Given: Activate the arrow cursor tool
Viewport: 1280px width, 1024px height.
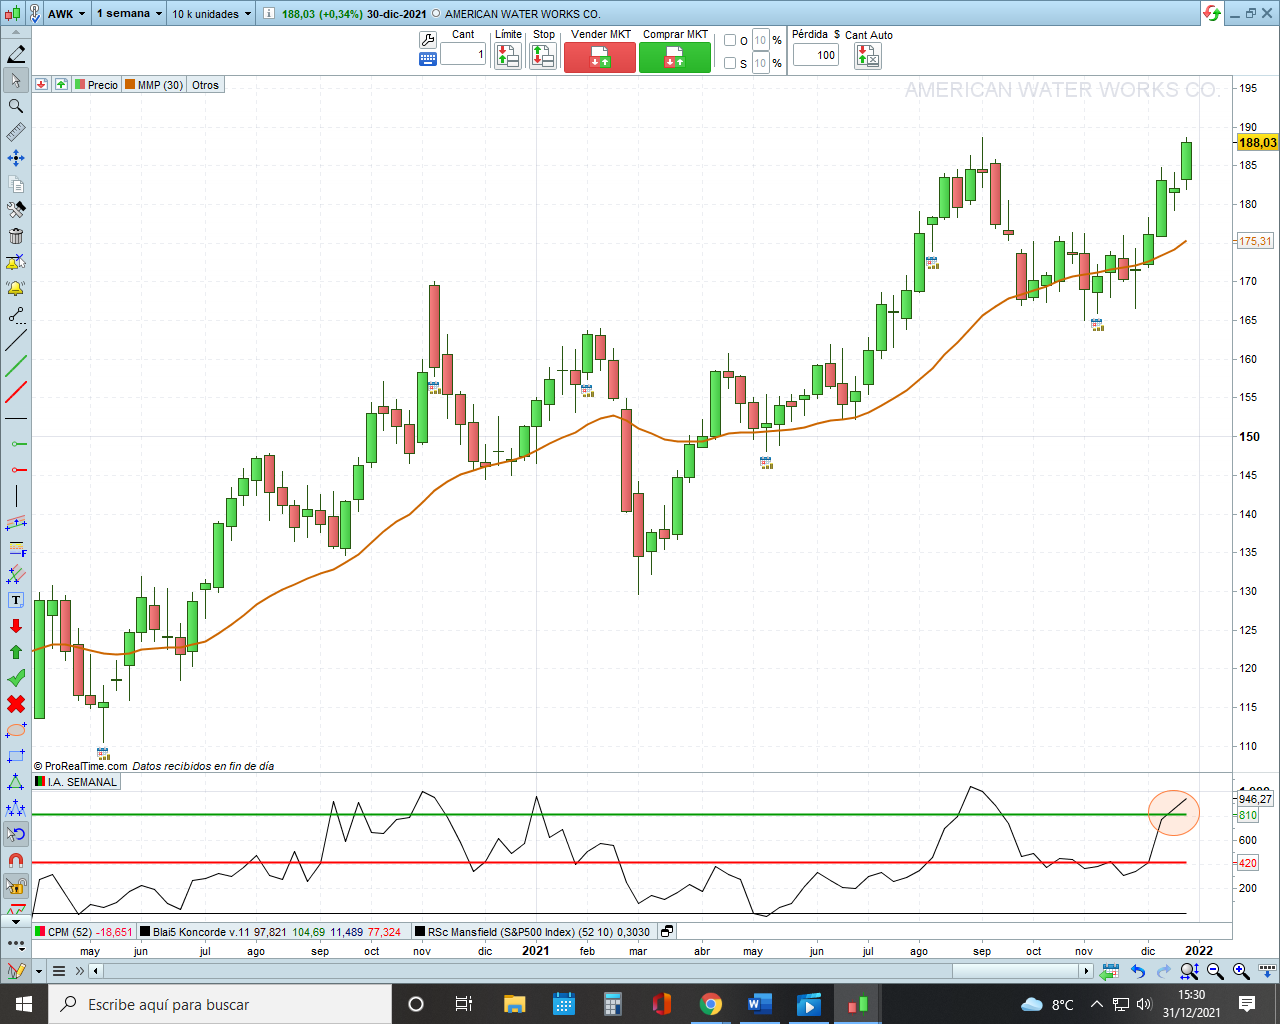Looking at the screenshot, I should [x=16, y=80].
